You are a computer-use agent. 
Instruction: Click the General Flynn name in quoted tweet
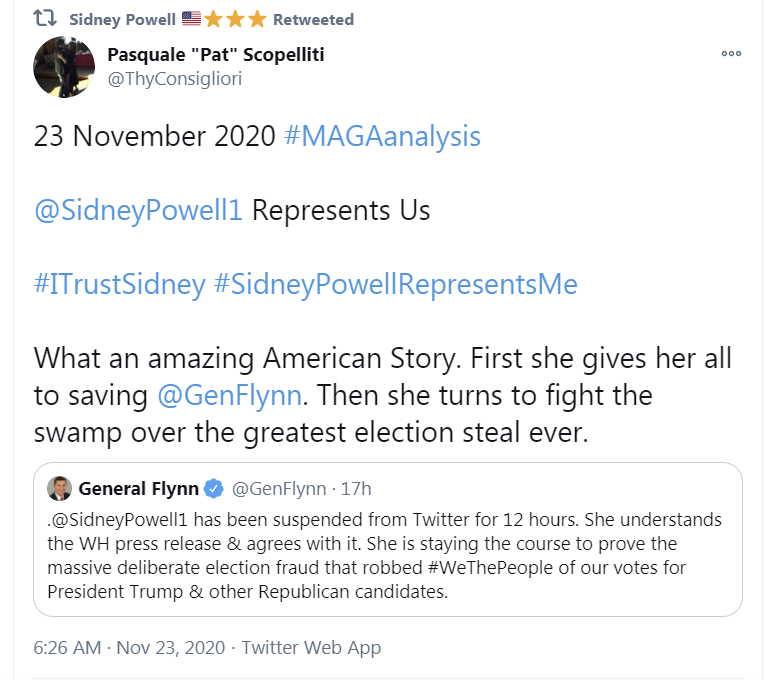(139, 488)
